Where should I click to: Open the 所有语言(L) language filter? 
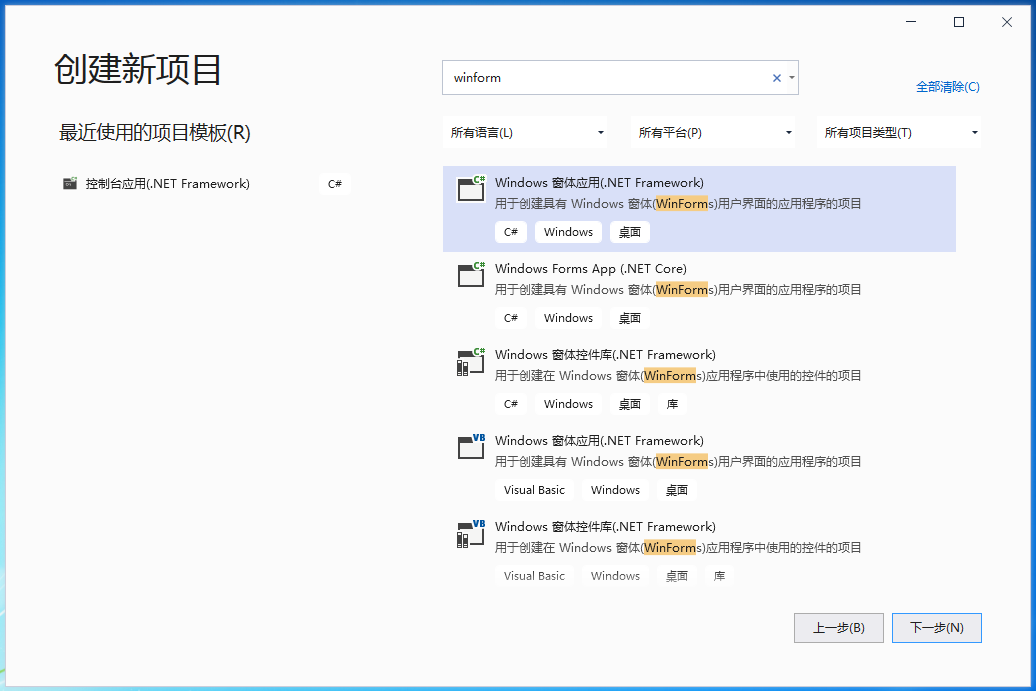click(x=526, y=133)
